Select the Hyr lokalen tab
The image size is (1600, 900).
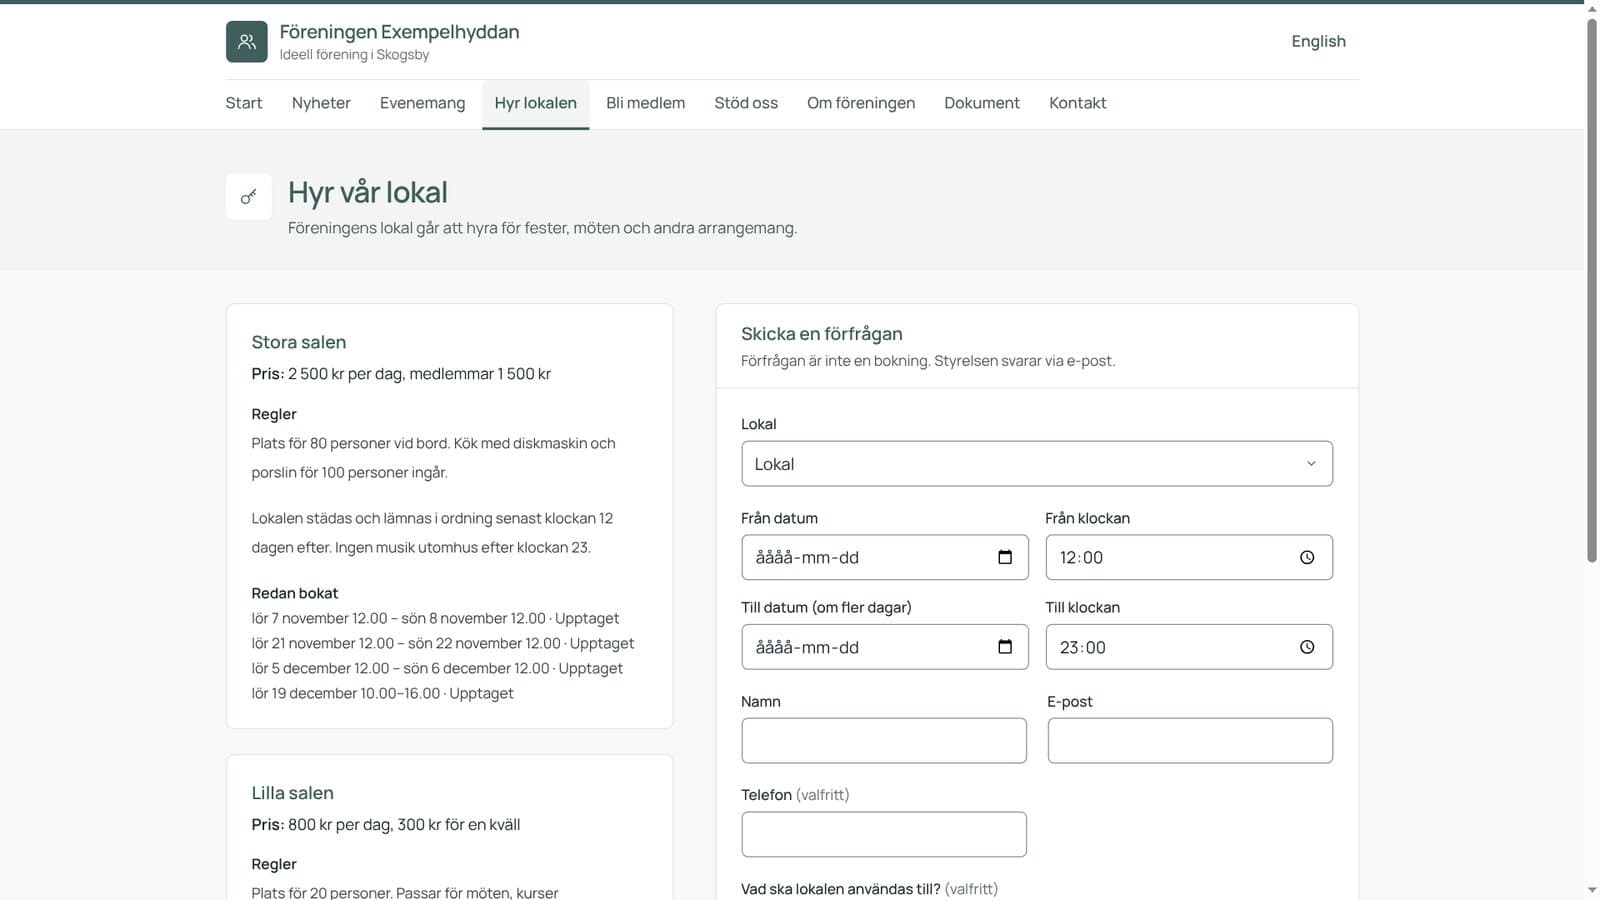[535, 103]
